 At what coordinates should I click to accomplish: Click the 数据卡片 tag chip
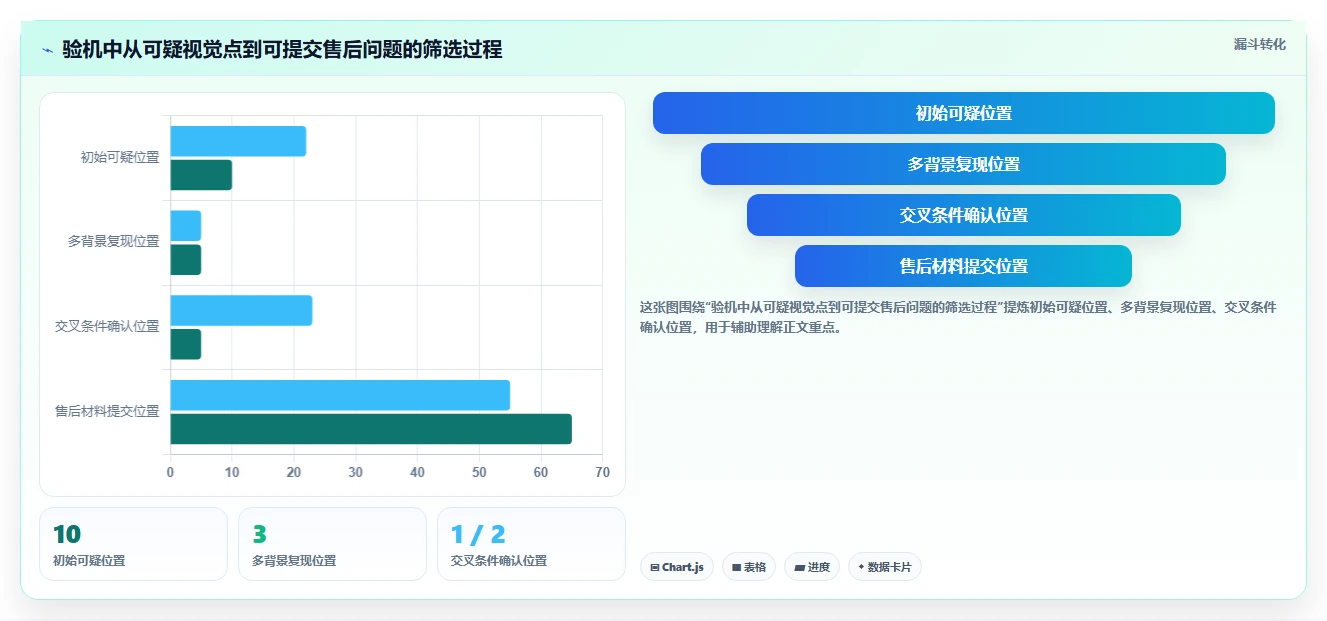tap(884, 567)
